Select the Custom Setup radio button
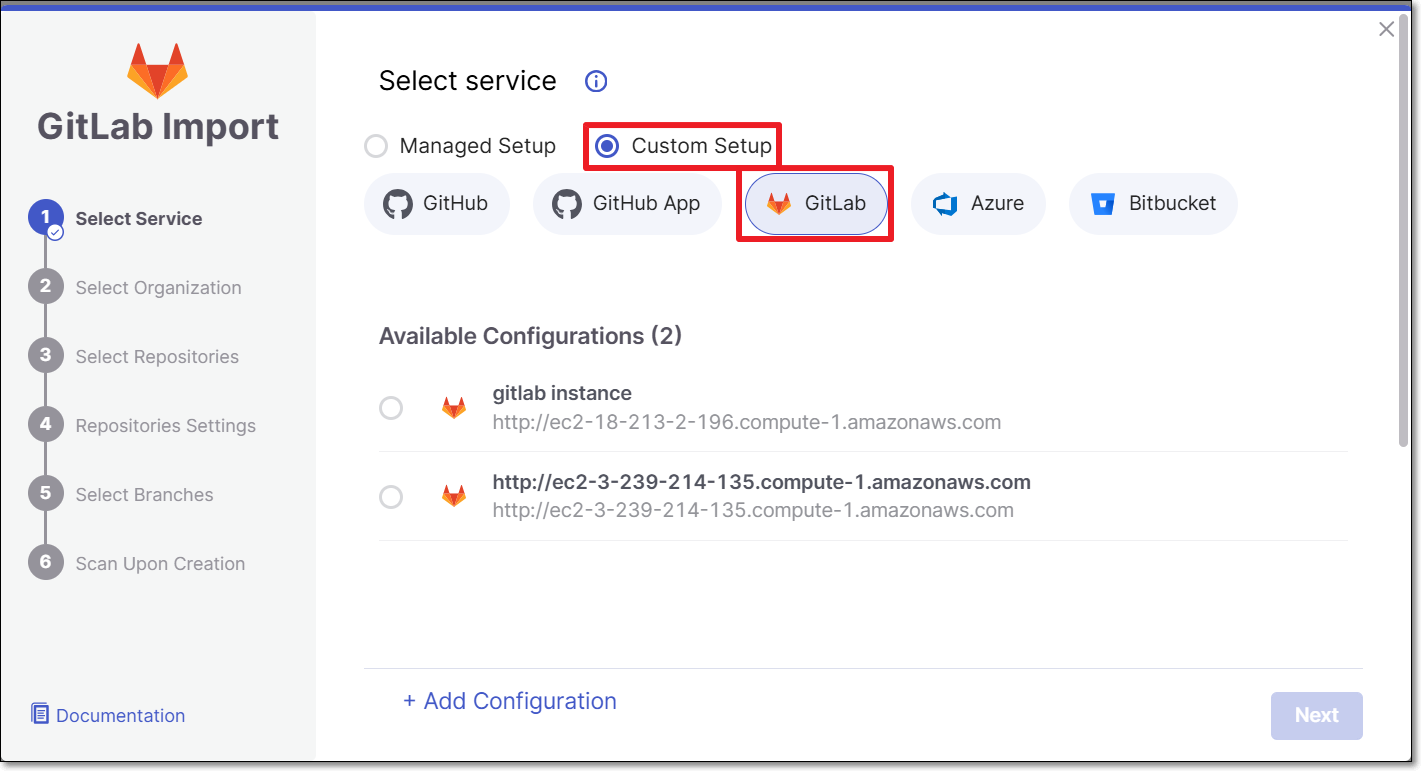The image size is (1421, 771). 607,147
